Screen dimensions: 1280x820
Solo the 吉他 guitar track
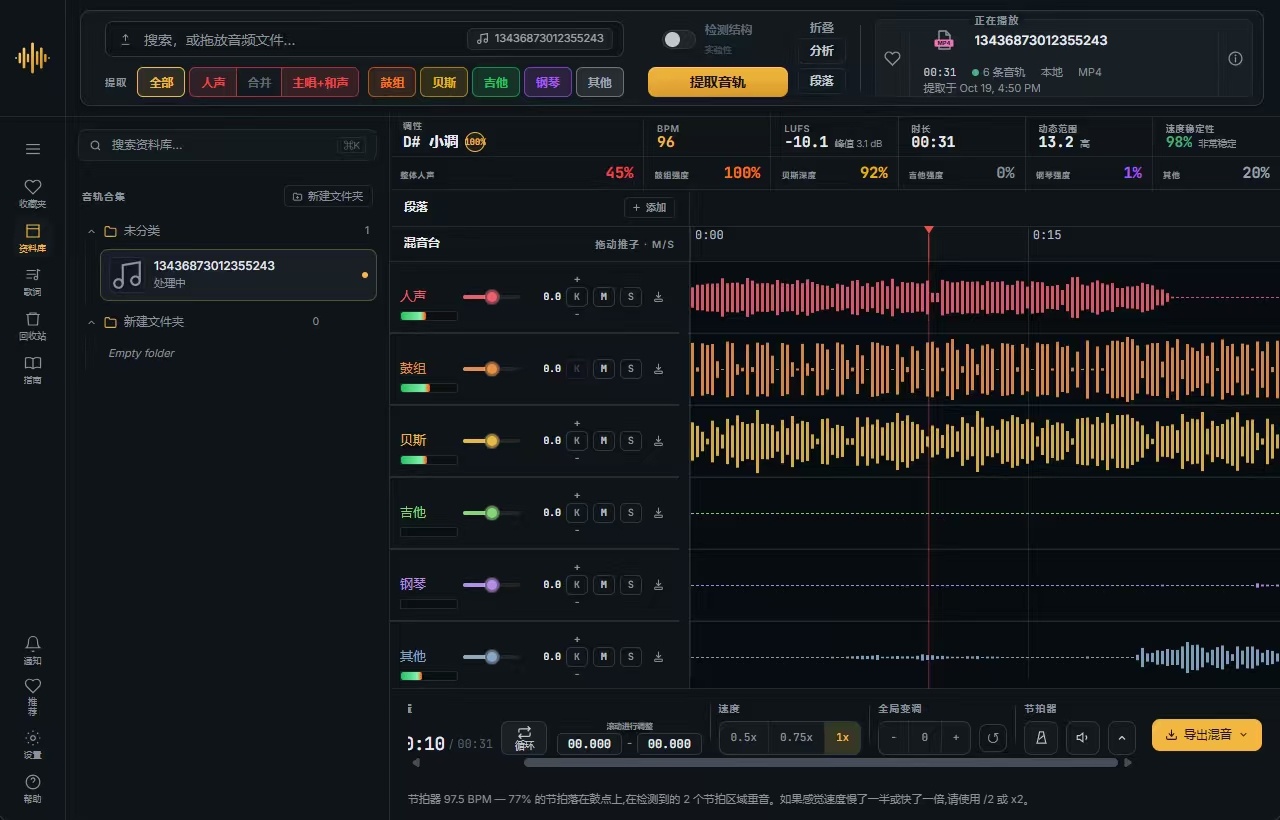click(x=631, y=513)
